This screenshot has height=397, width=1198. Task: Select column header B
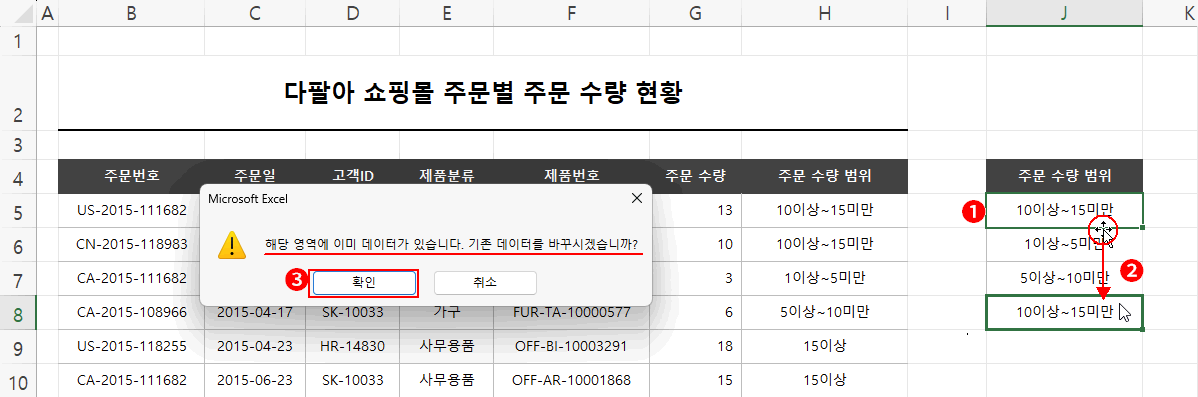point(131,13)
